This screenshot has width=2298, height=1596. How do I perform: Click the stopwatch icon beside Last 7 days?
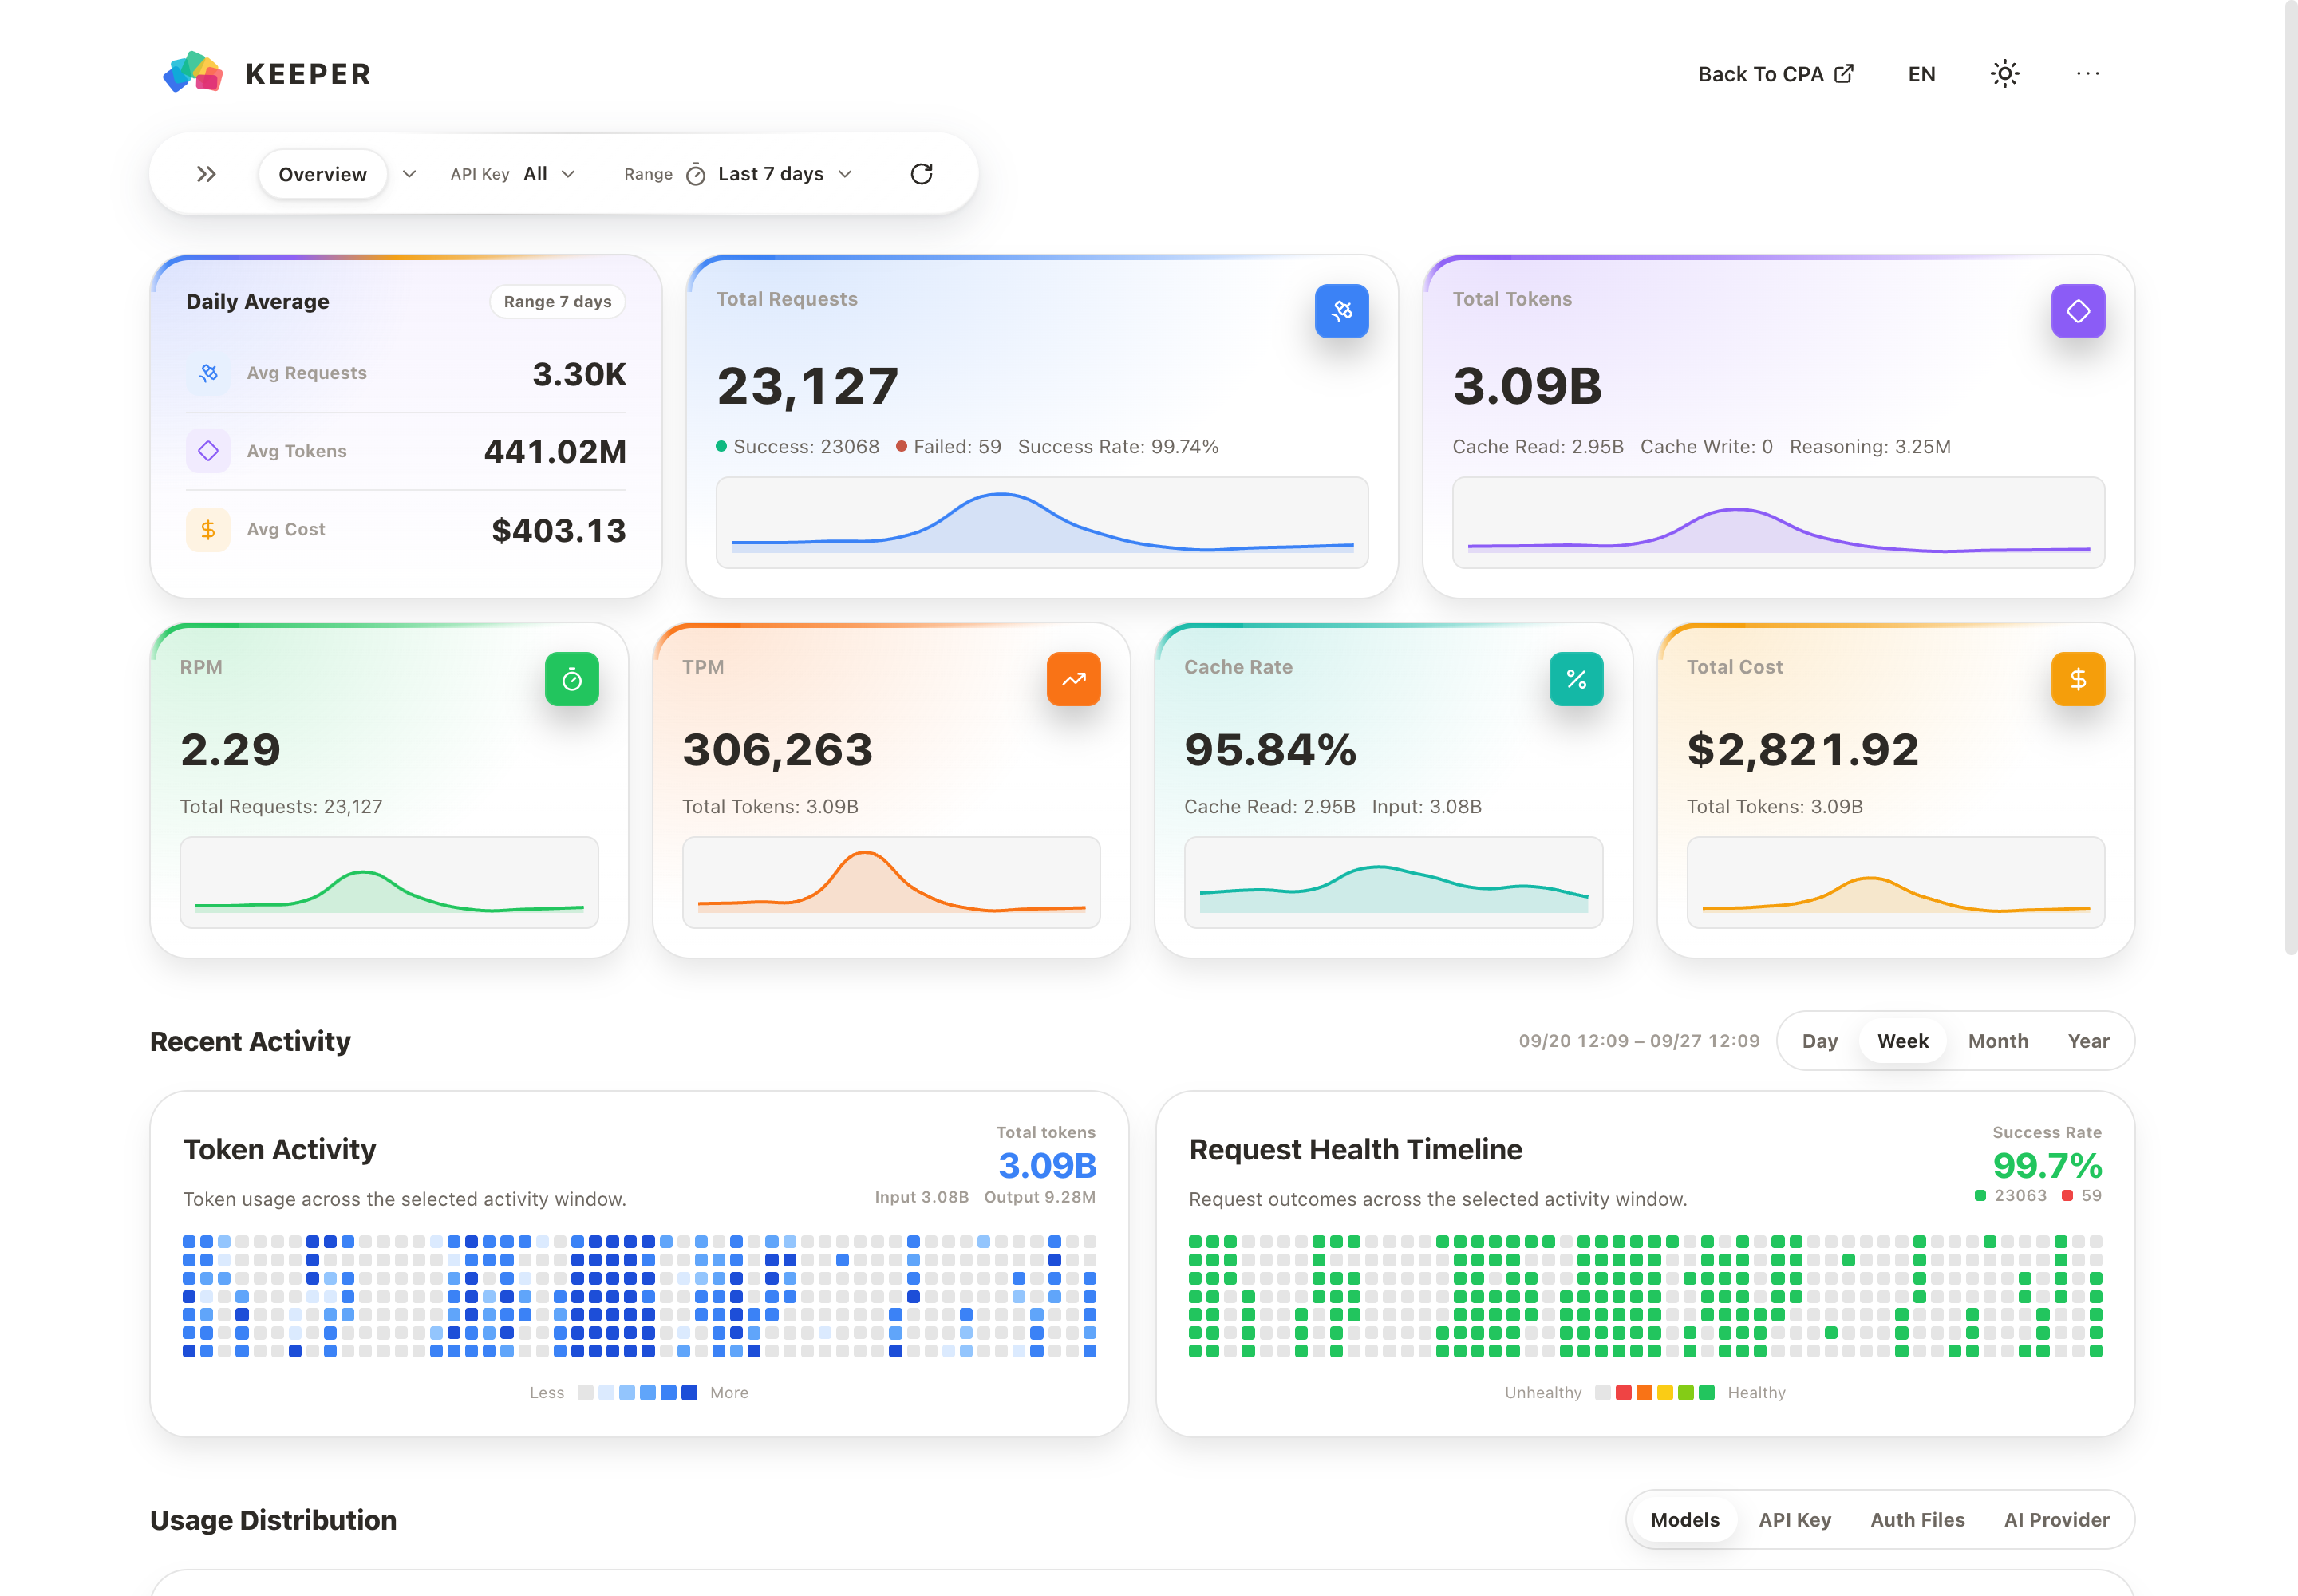coord(696,174)
